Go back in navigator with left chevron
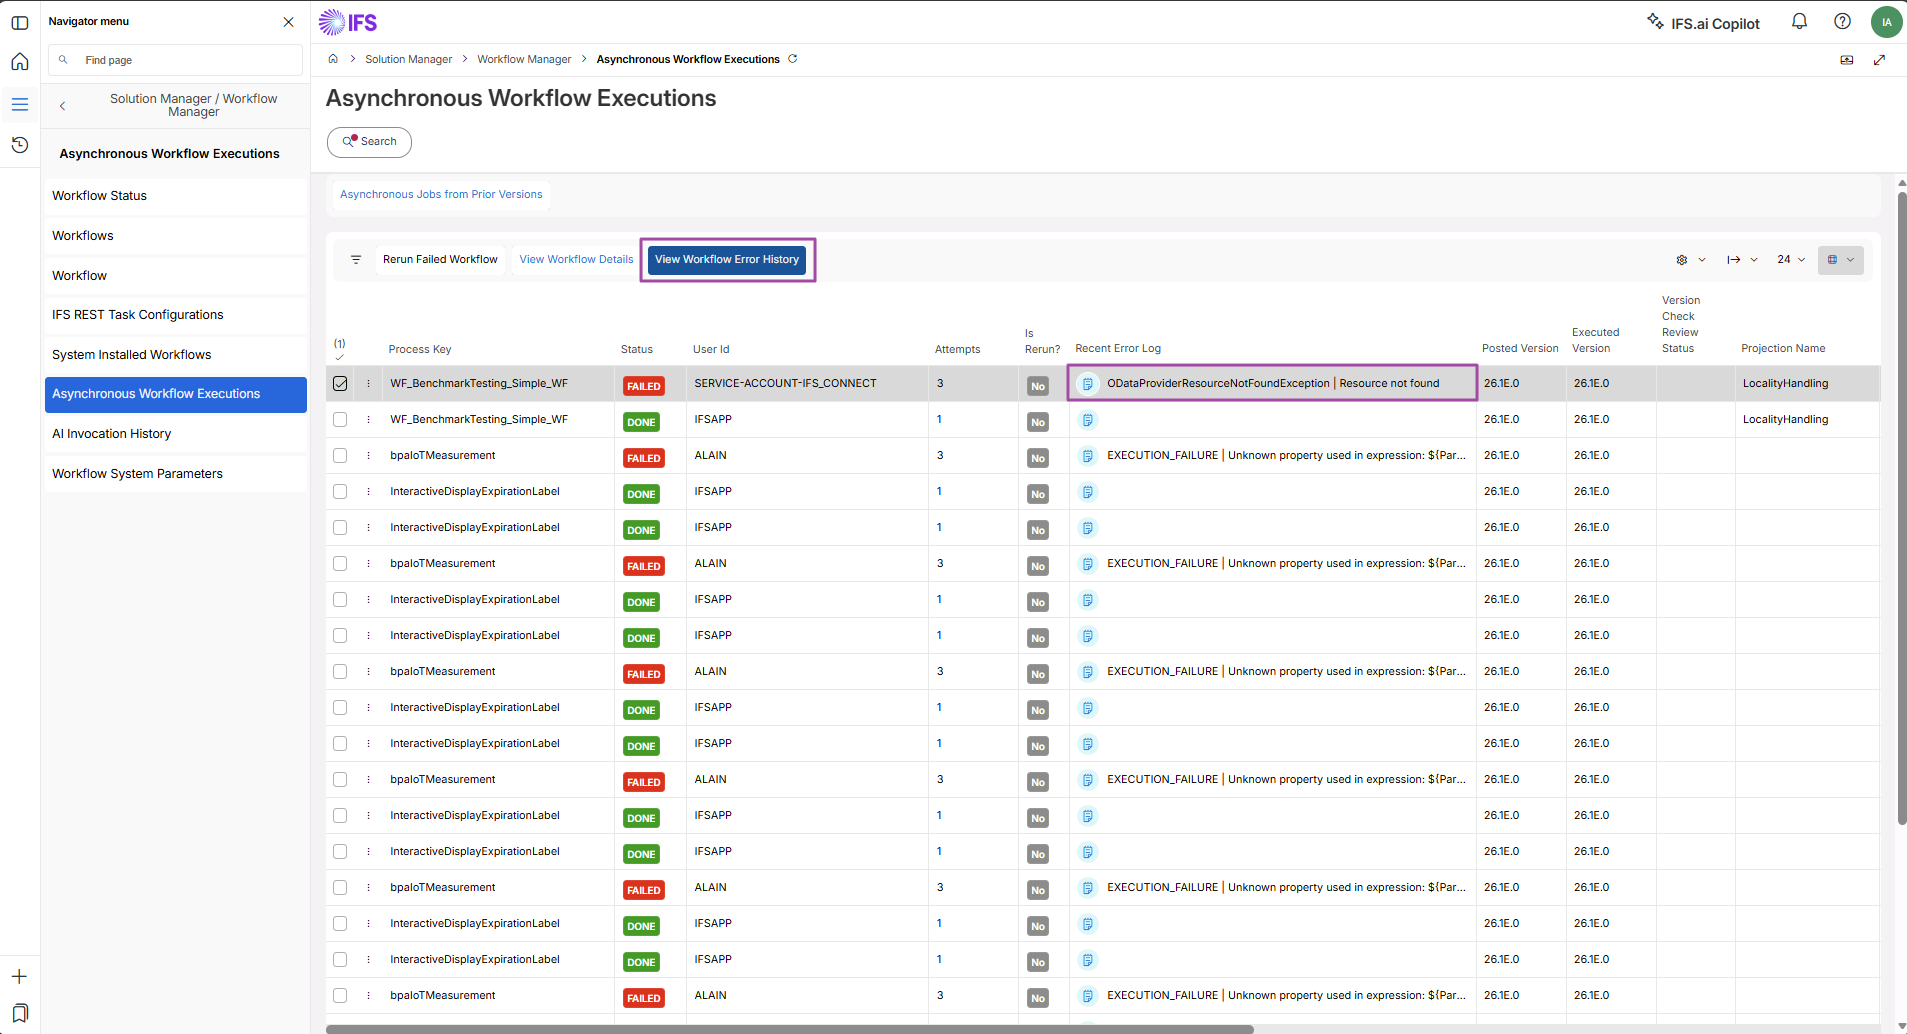Viewport: 1907px width, 1034px height. tap(62, 105)
